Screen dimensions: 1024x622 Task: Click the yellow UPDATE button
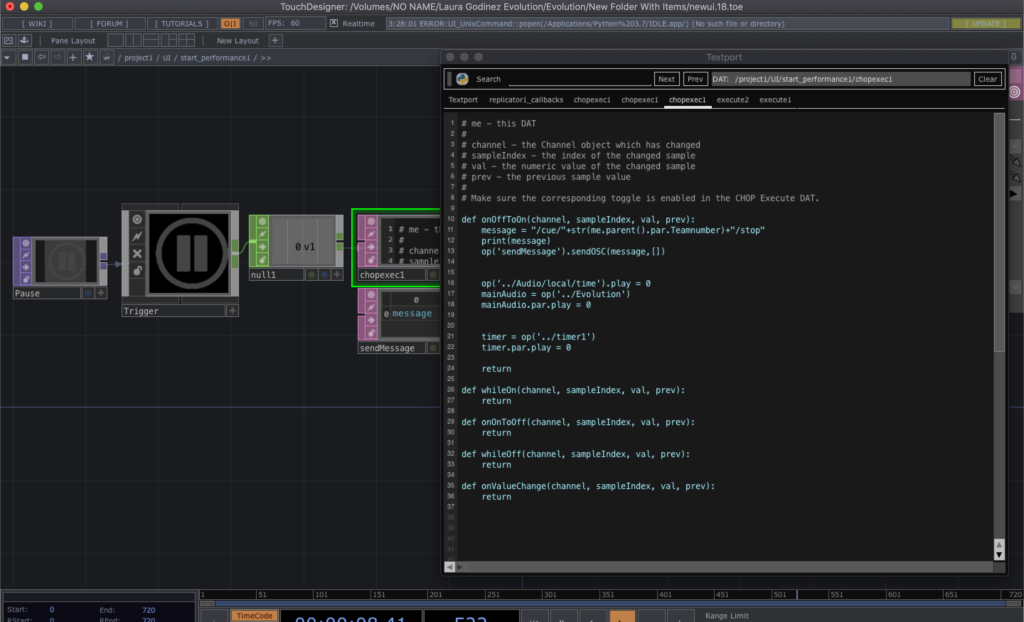(x=985, y=24)
